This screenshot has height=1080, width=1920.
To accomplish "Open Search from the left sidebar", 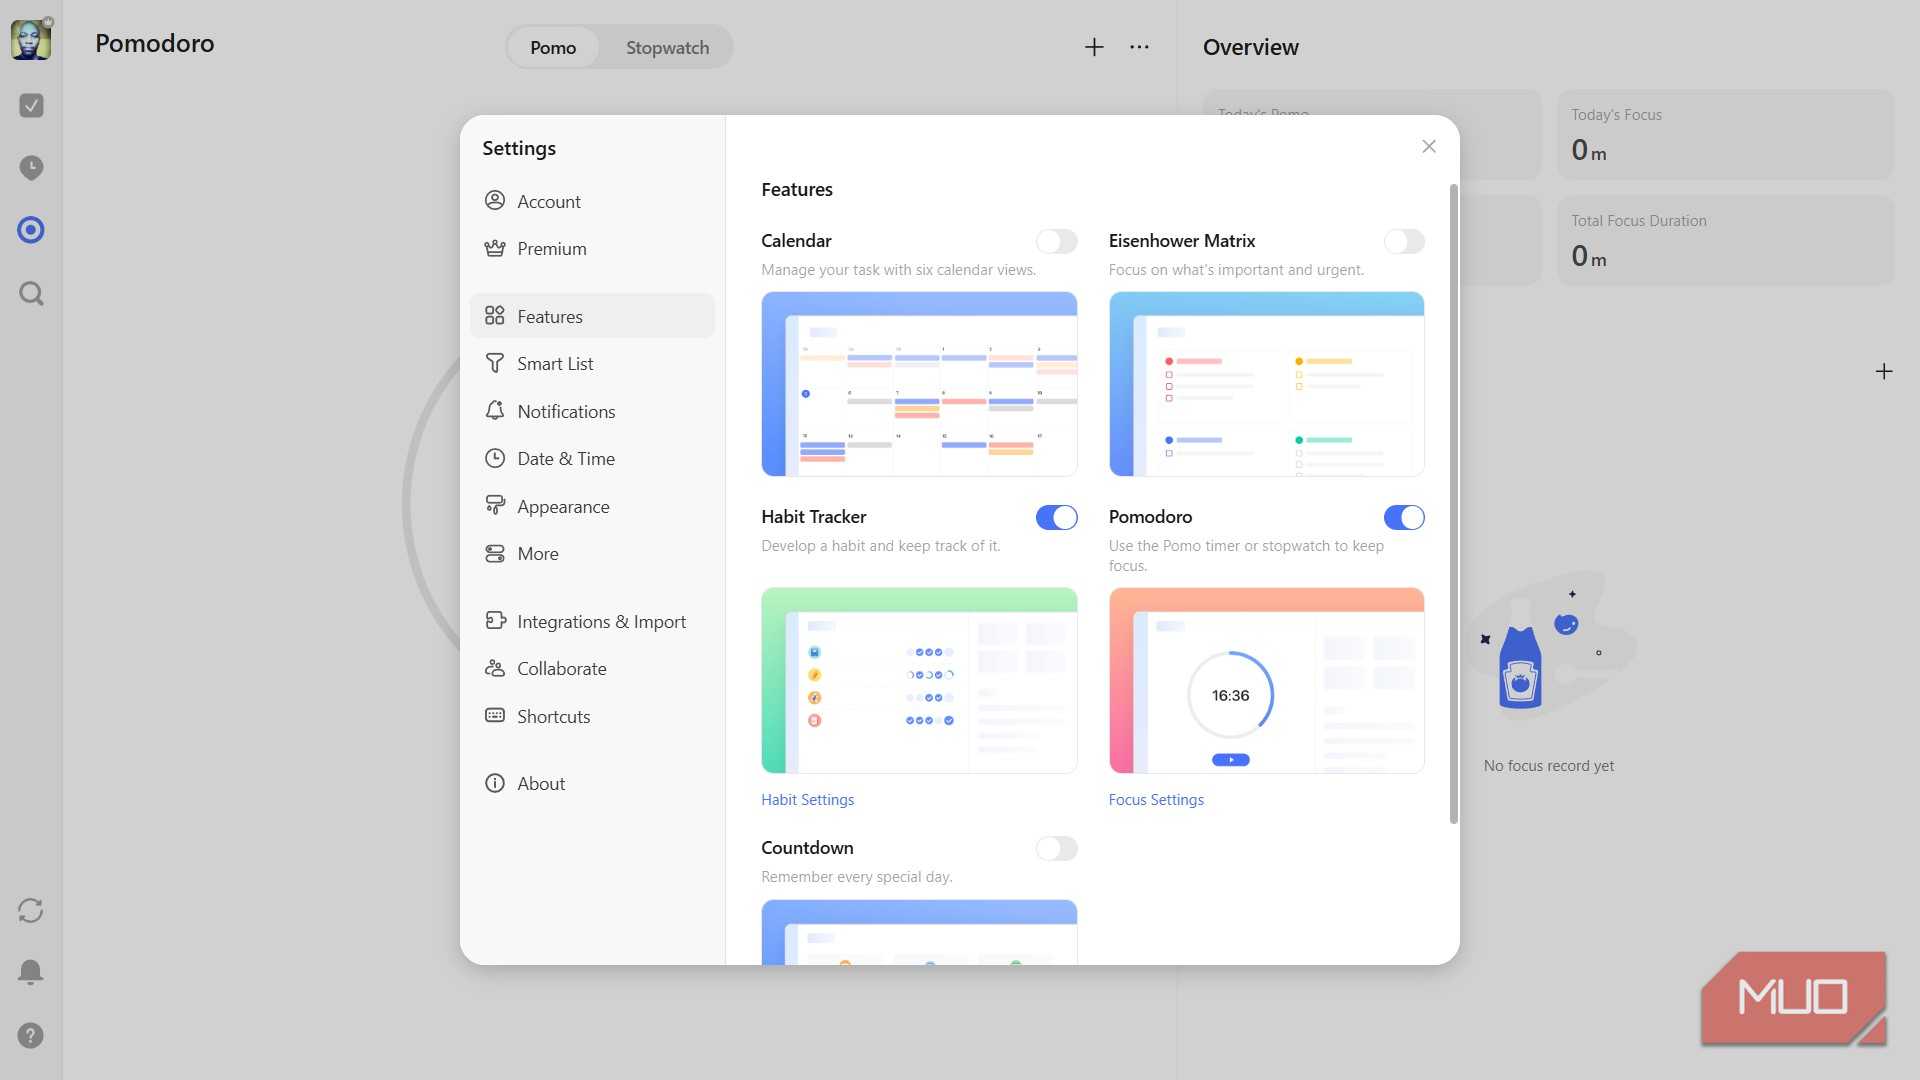I will (x=31, y=293).
